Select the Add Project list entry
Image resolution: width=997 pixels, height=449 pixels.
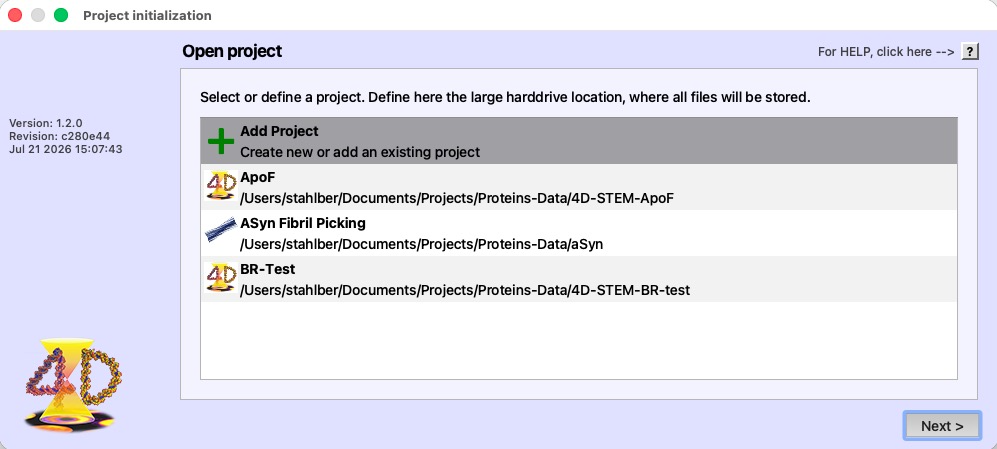[579, 141]
